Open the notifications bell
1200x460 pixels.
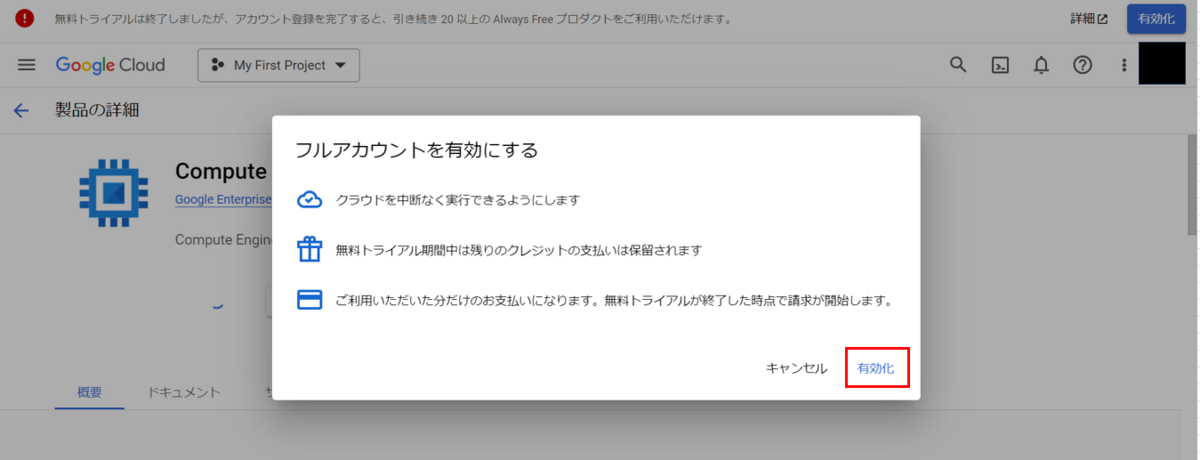1041,65
